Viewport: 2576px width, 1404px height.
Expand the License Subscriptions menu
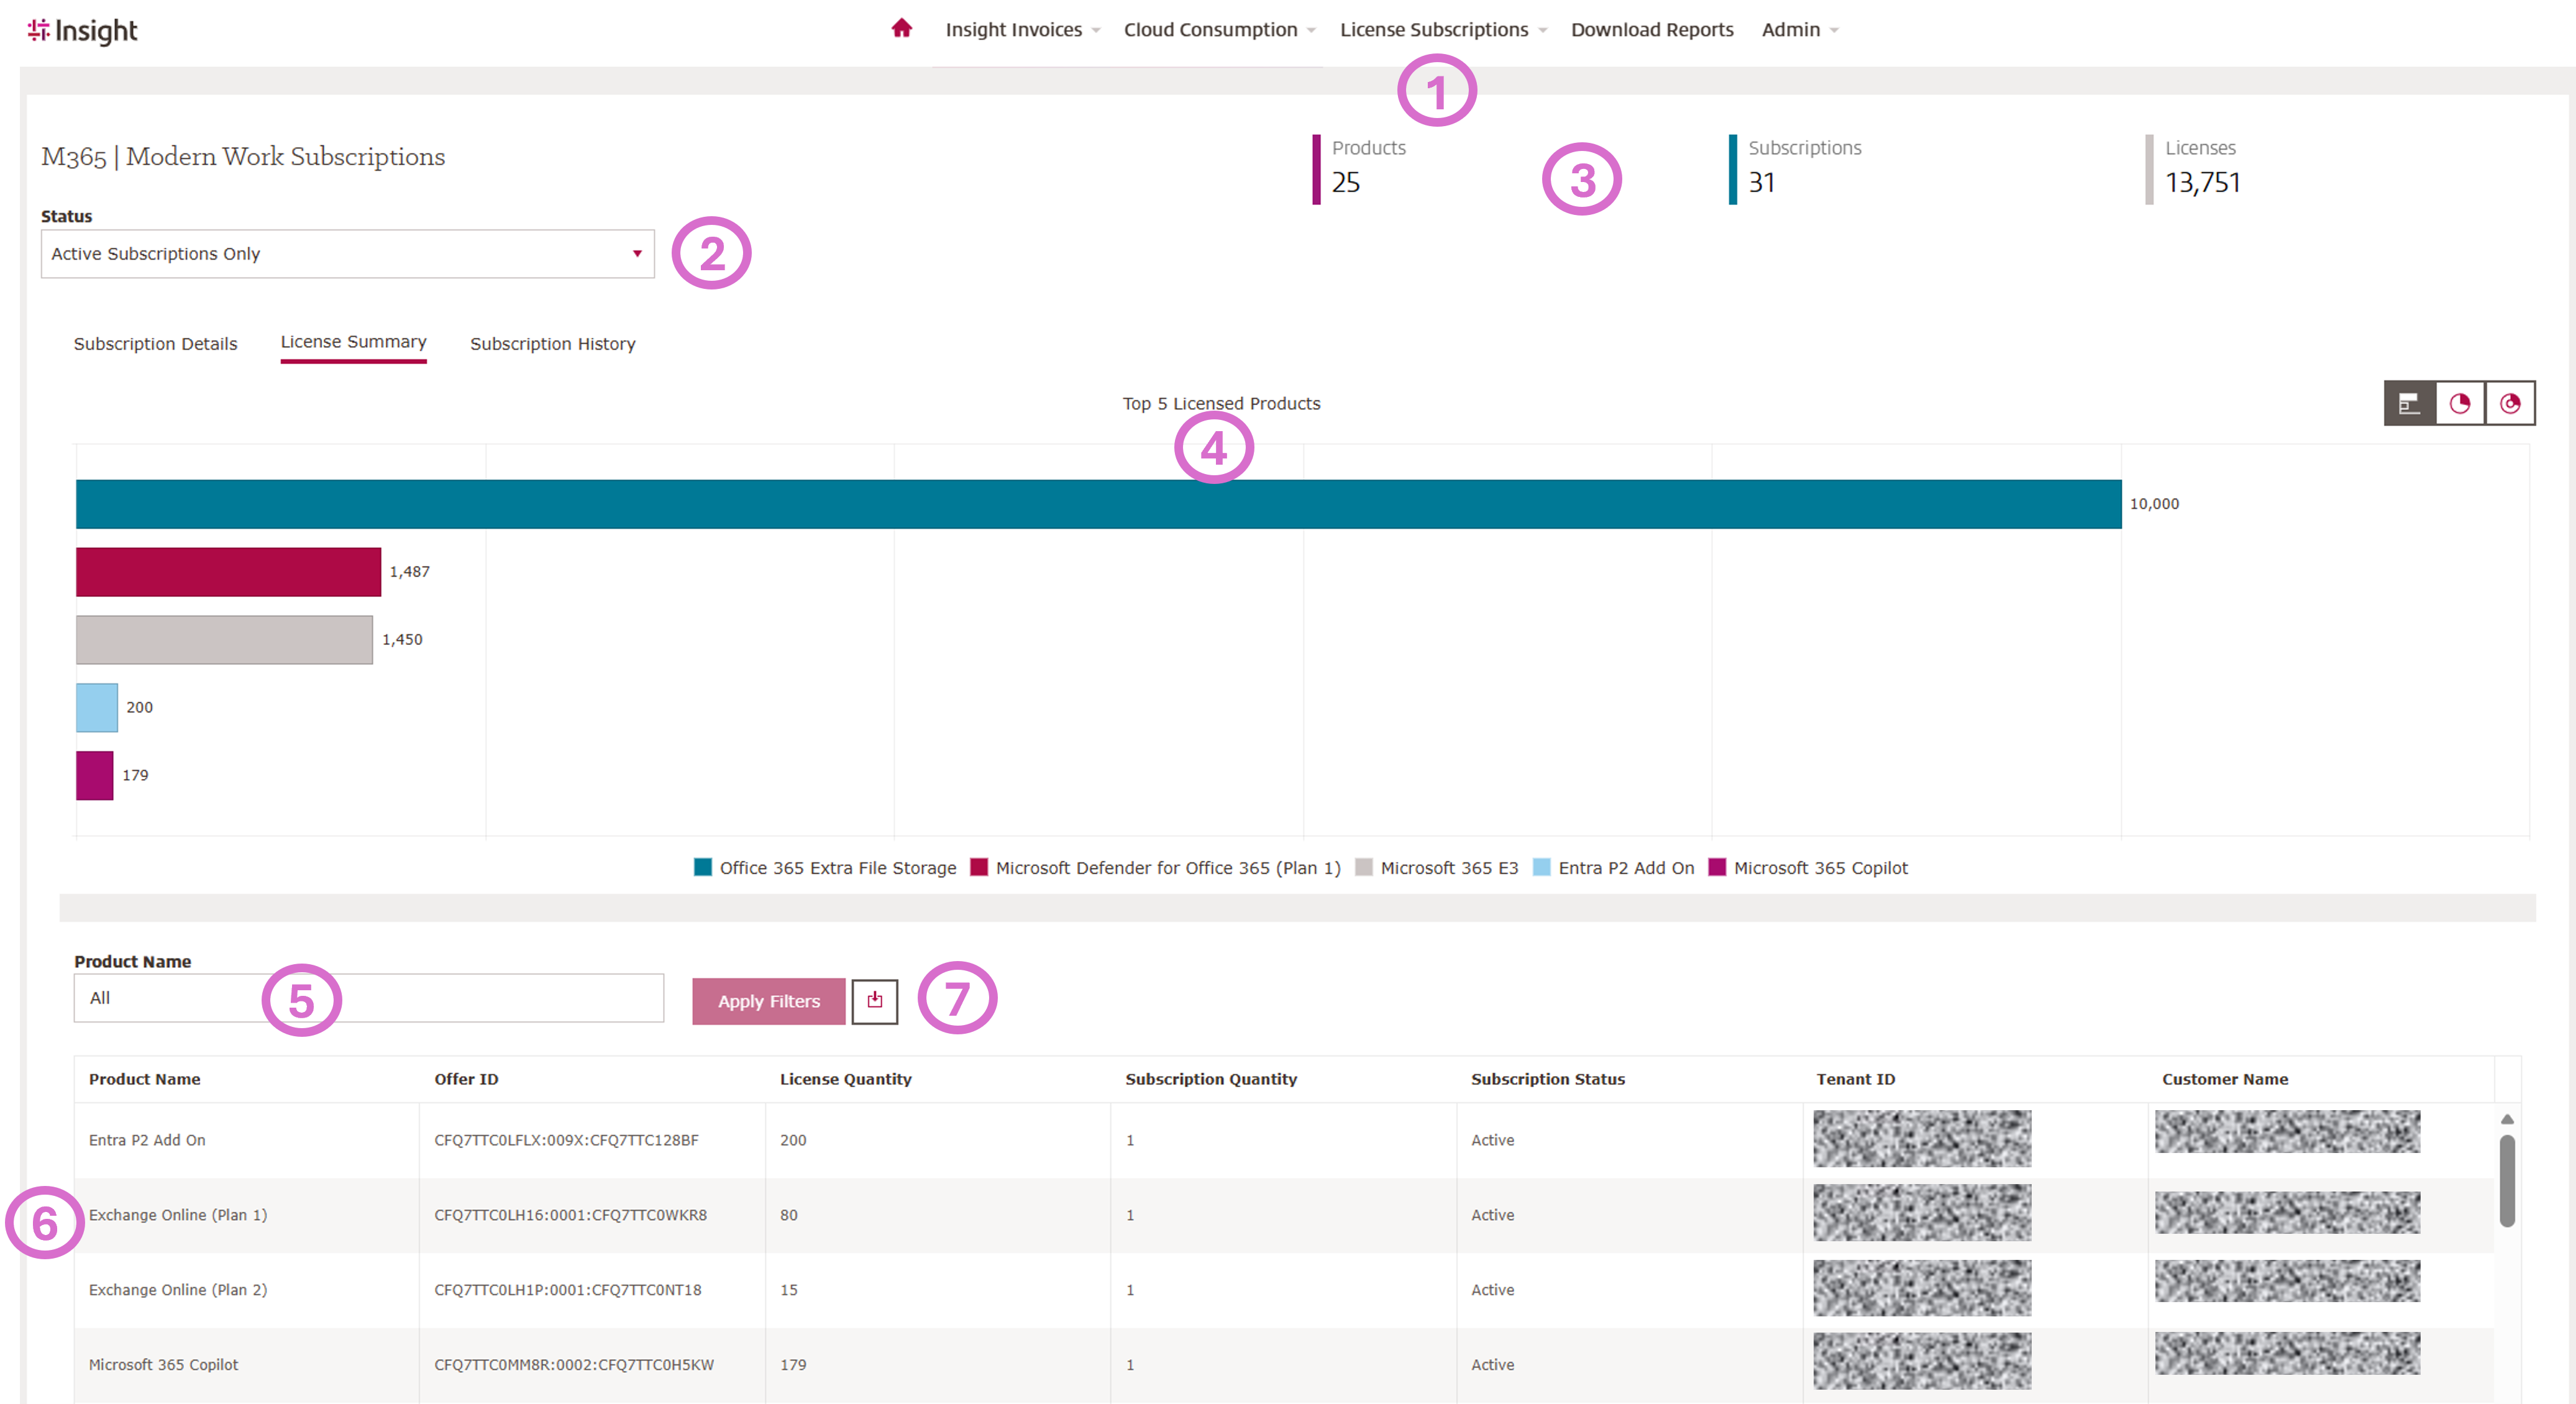point(1443,30)
